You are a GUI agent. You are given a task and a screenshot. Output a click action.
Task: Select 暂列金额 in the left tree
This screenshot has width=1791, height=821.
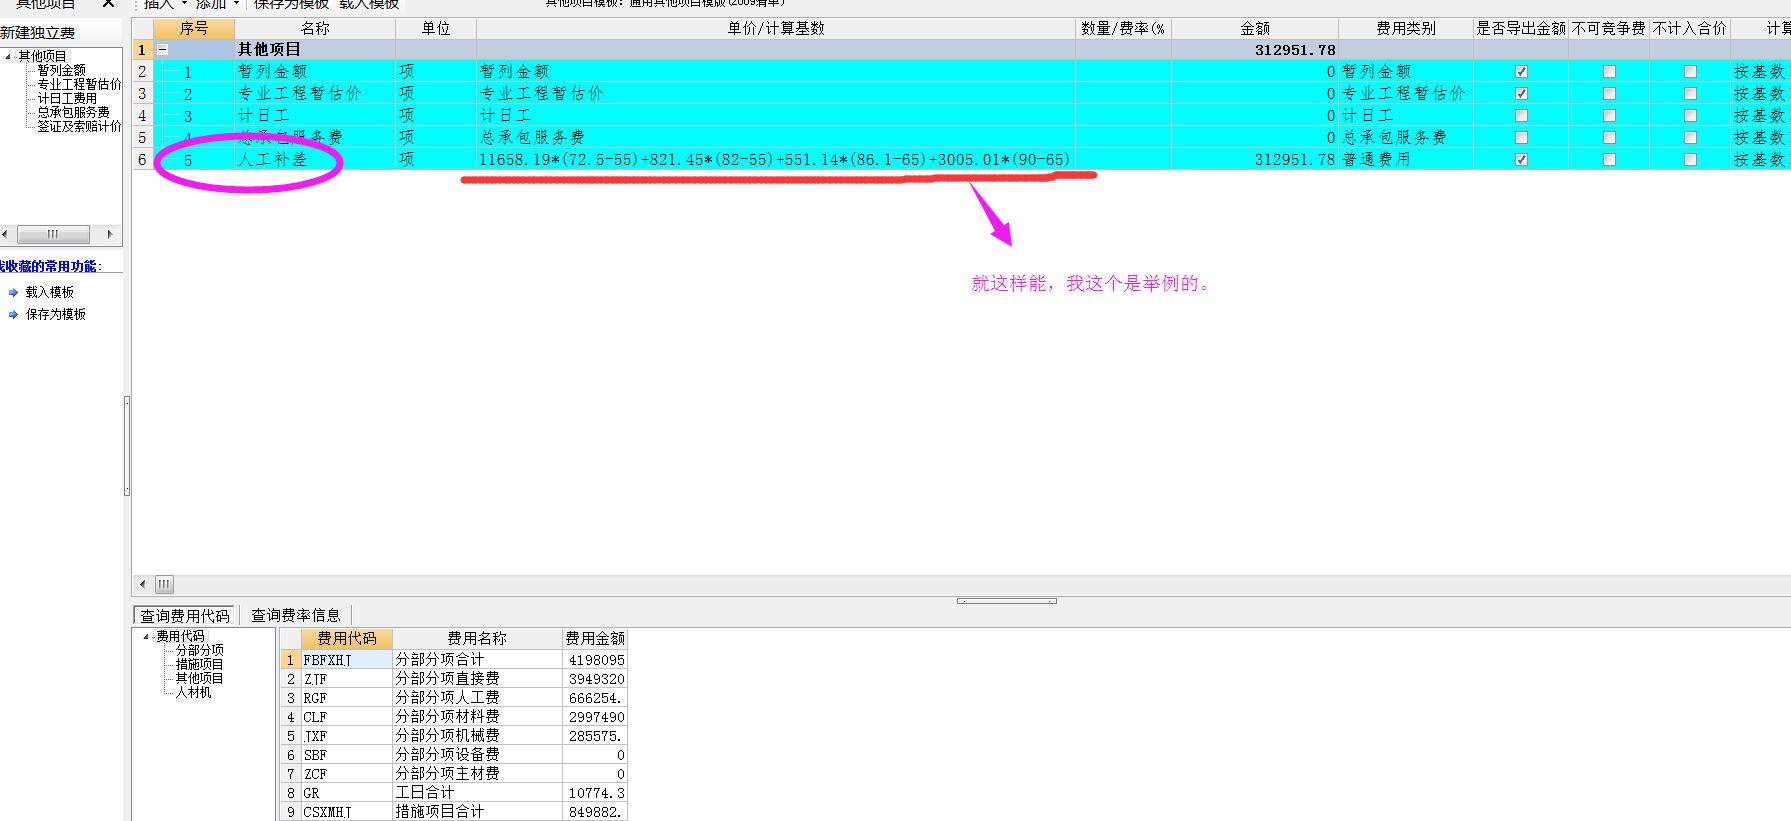62,70
